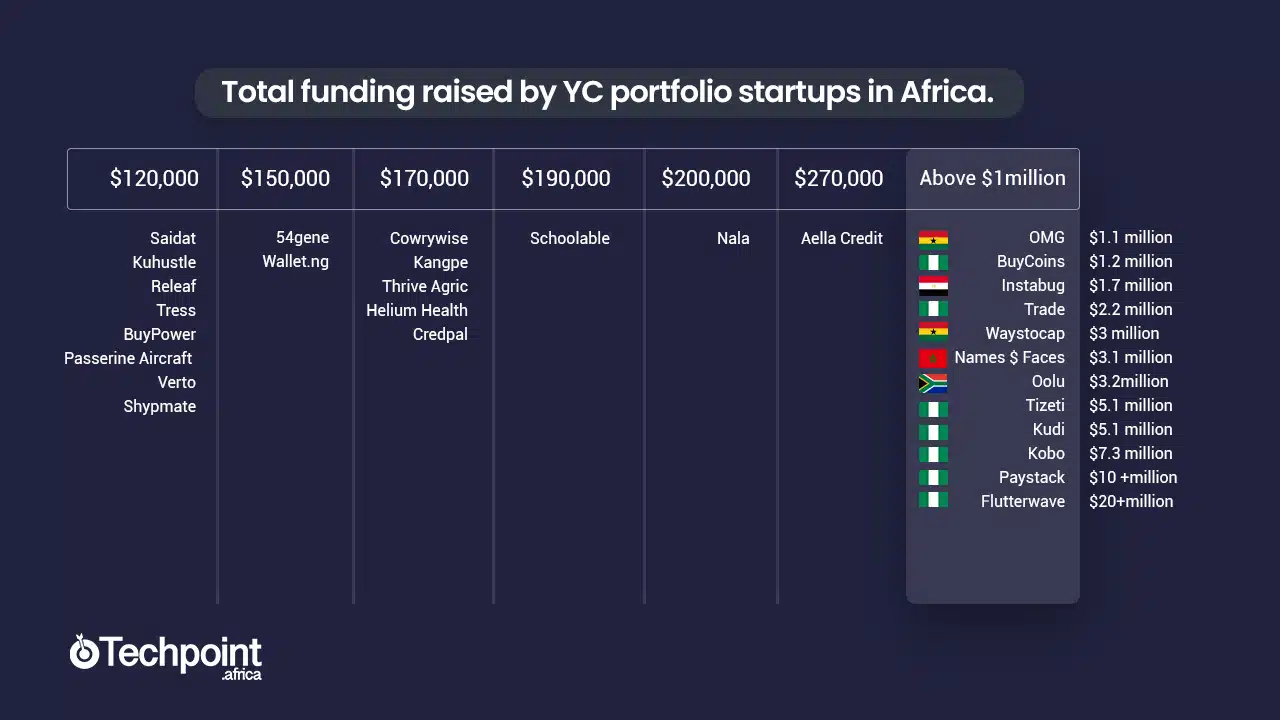Screen dimensions: 1280x720
Task: Click the chart title about YC portfolio startups
Action: pyautogui.click(x=608, y=92)
